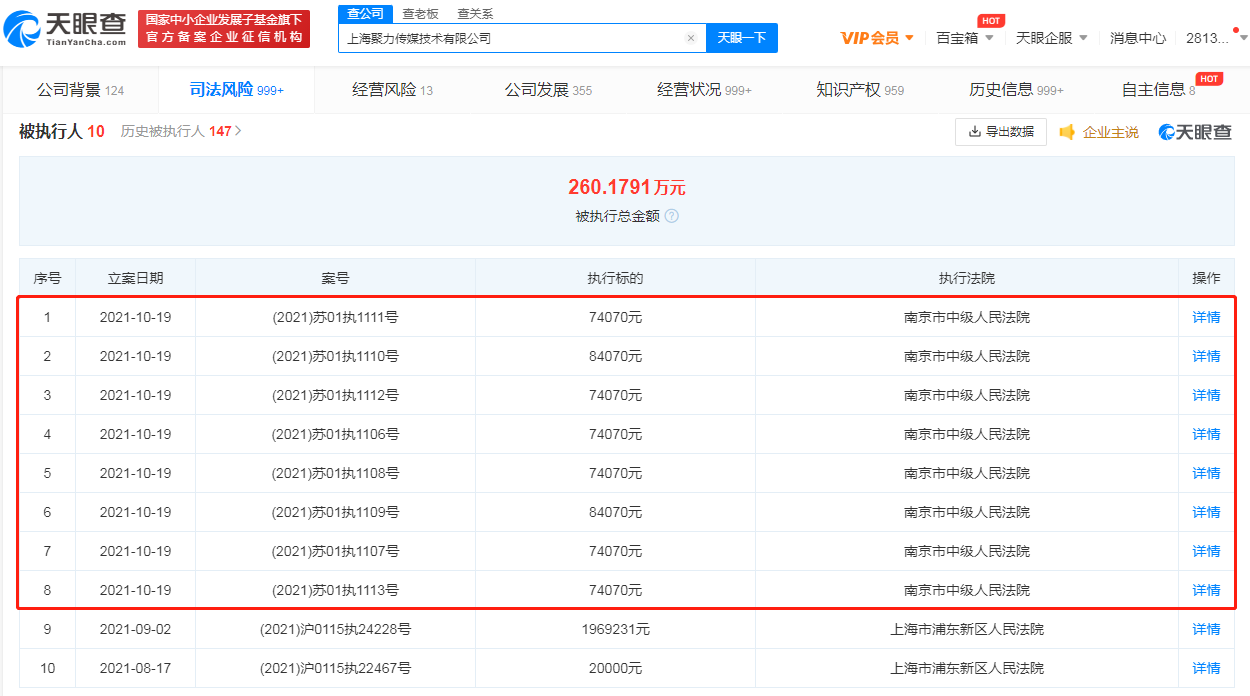
Task: Open 详情 for case (2021)沪0115执24228号
Action: click(1206, 630)
